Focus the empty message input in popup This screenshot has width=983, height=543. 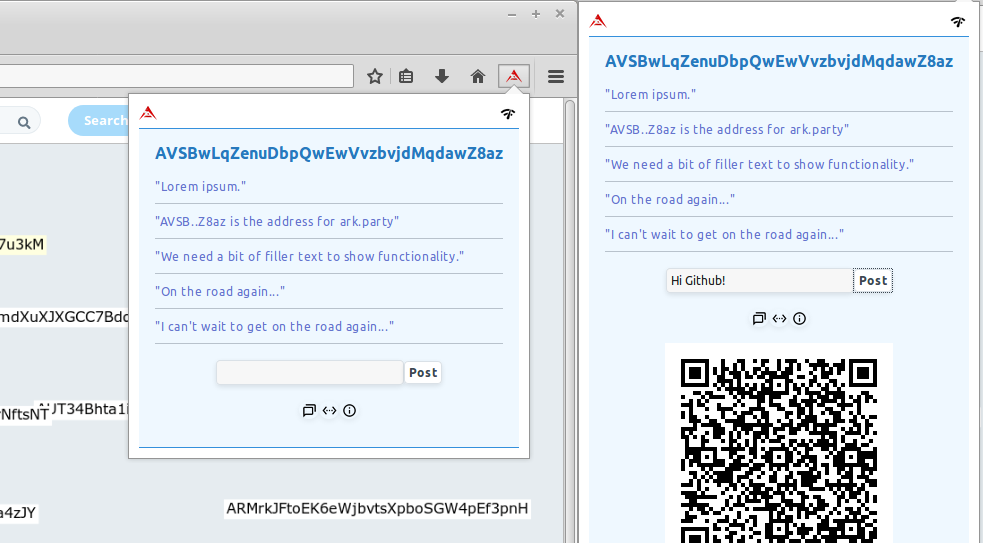tap(310, 372)
